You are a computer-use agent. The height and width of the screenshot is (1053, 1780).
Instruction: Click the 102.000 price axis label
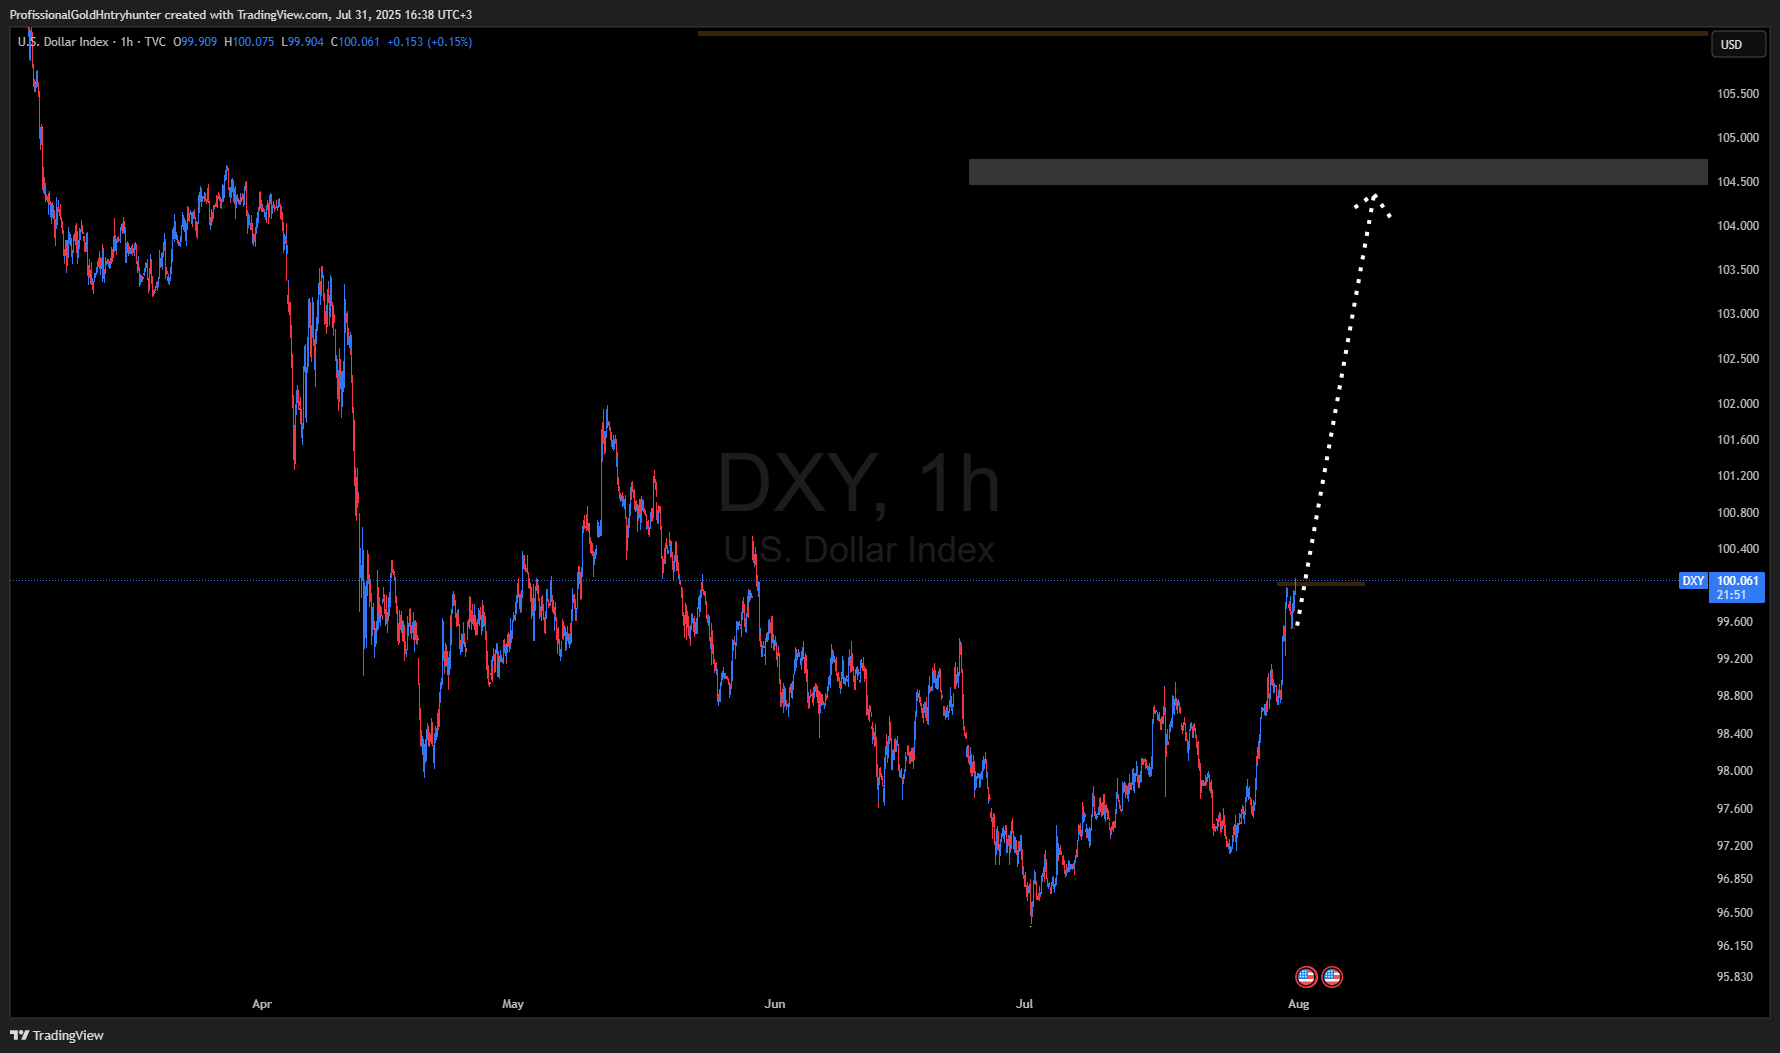(1738, 404)
